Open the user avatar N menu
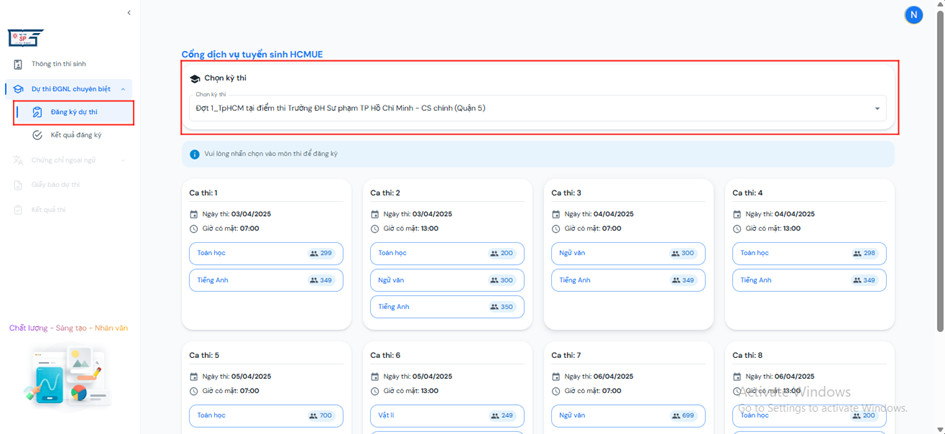The height and width of the screenshot is (434, 945). point(912,14)
